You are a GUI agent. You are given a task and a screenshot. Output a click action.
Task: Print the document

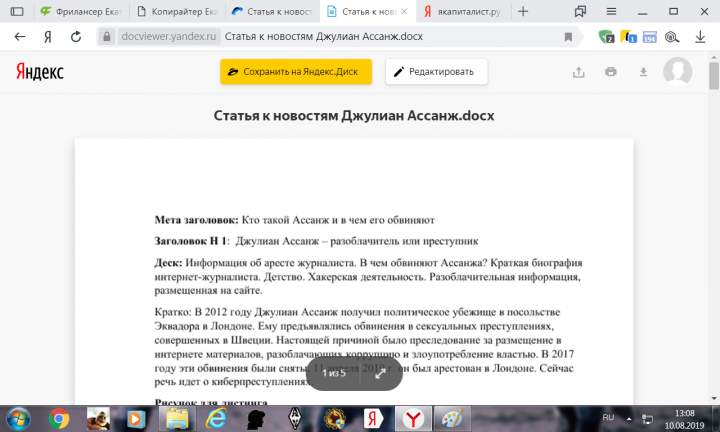tap(611, 72)
